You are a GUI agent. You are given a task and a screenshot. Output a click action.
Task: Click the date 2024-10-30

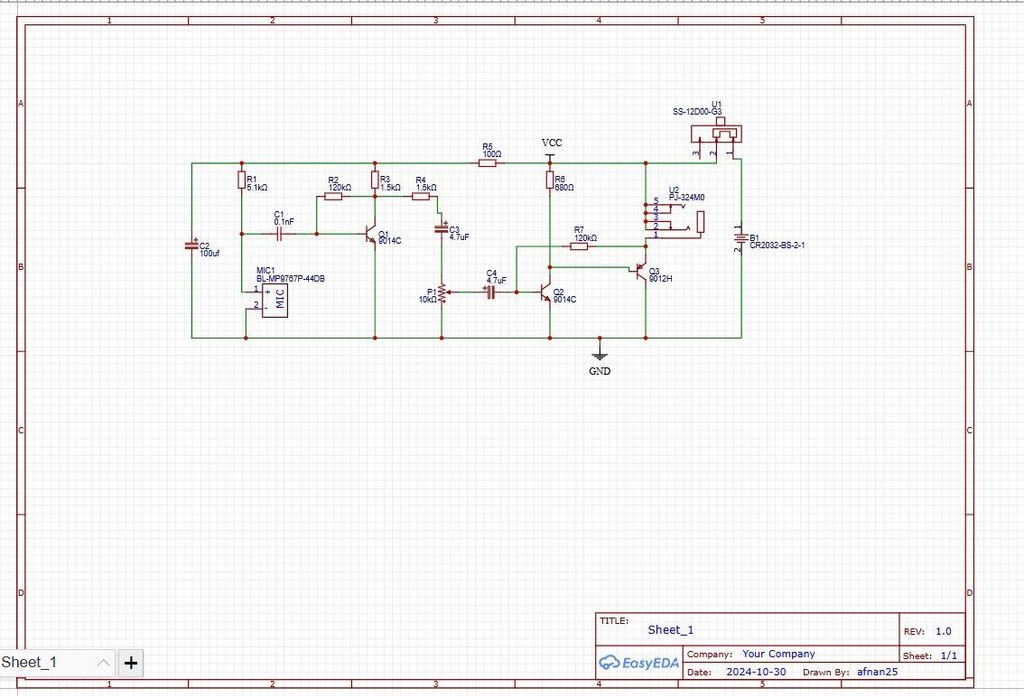pos(756,672)
